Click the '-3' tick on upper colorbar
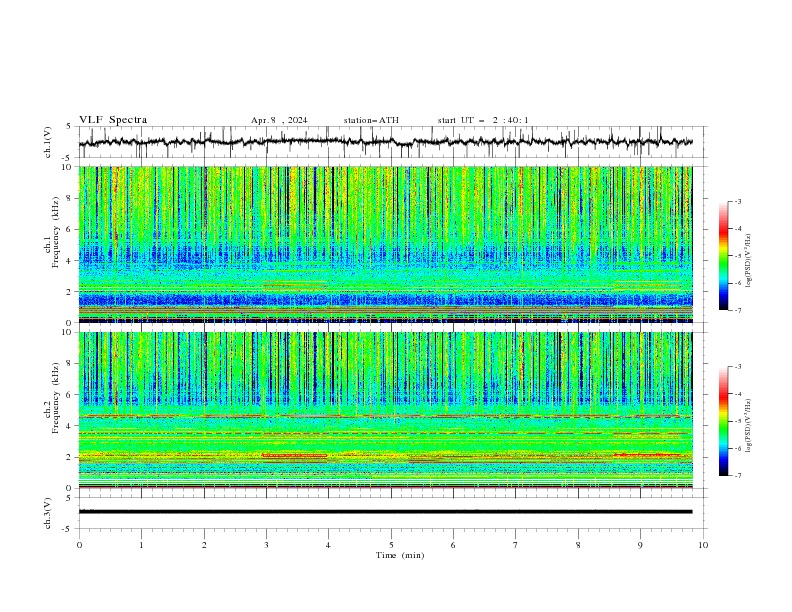 click(738, 201)
